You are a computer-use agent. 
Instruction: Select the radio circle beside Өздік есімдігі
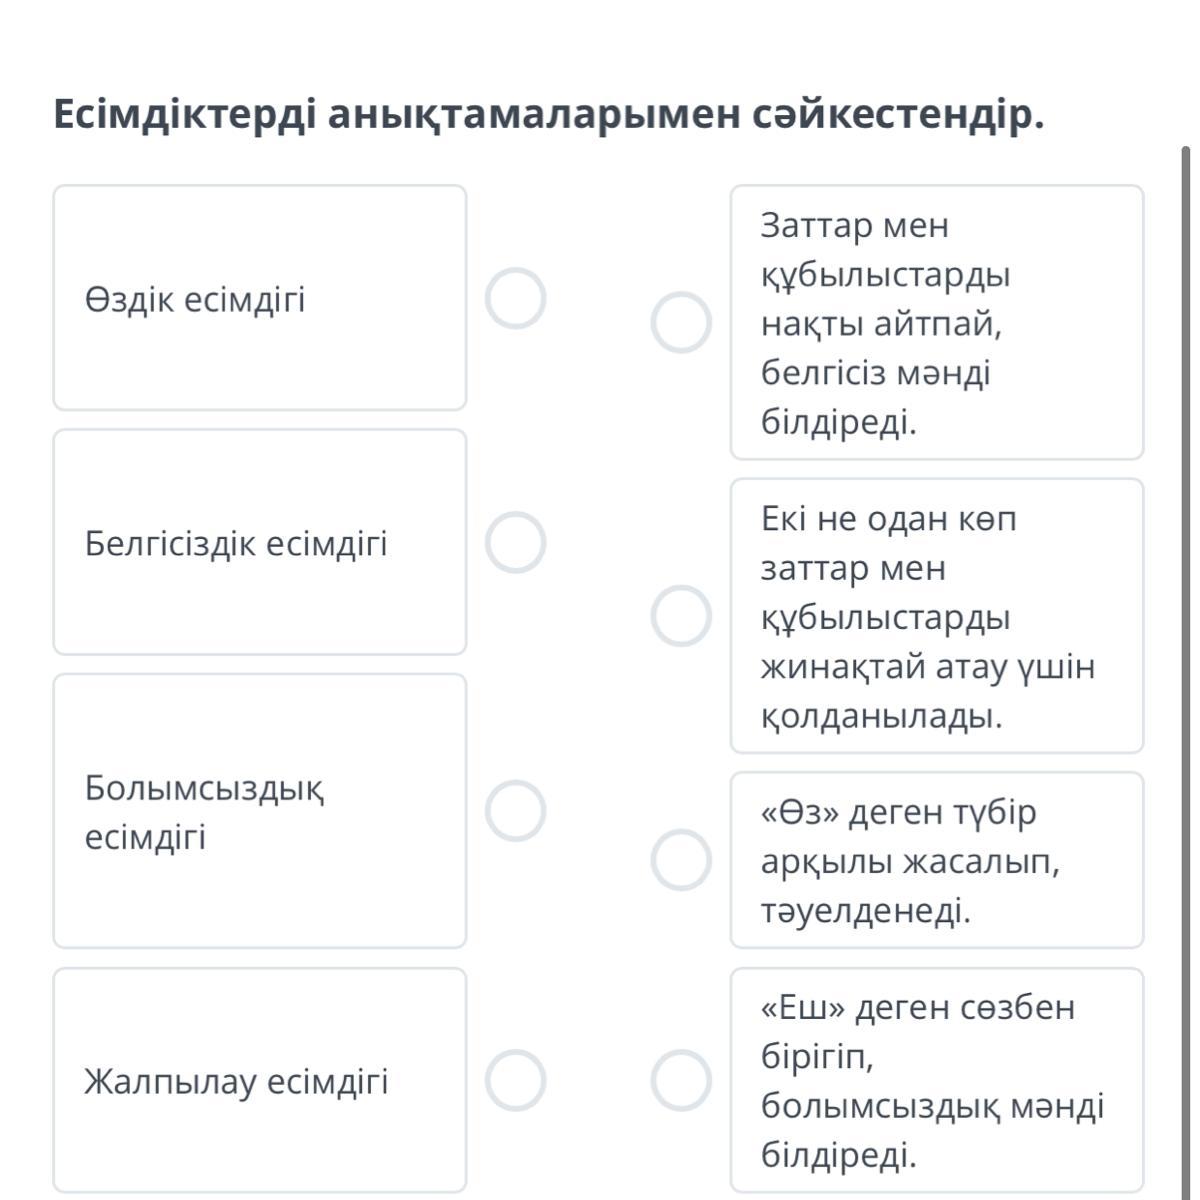click(x=515, y=298)
